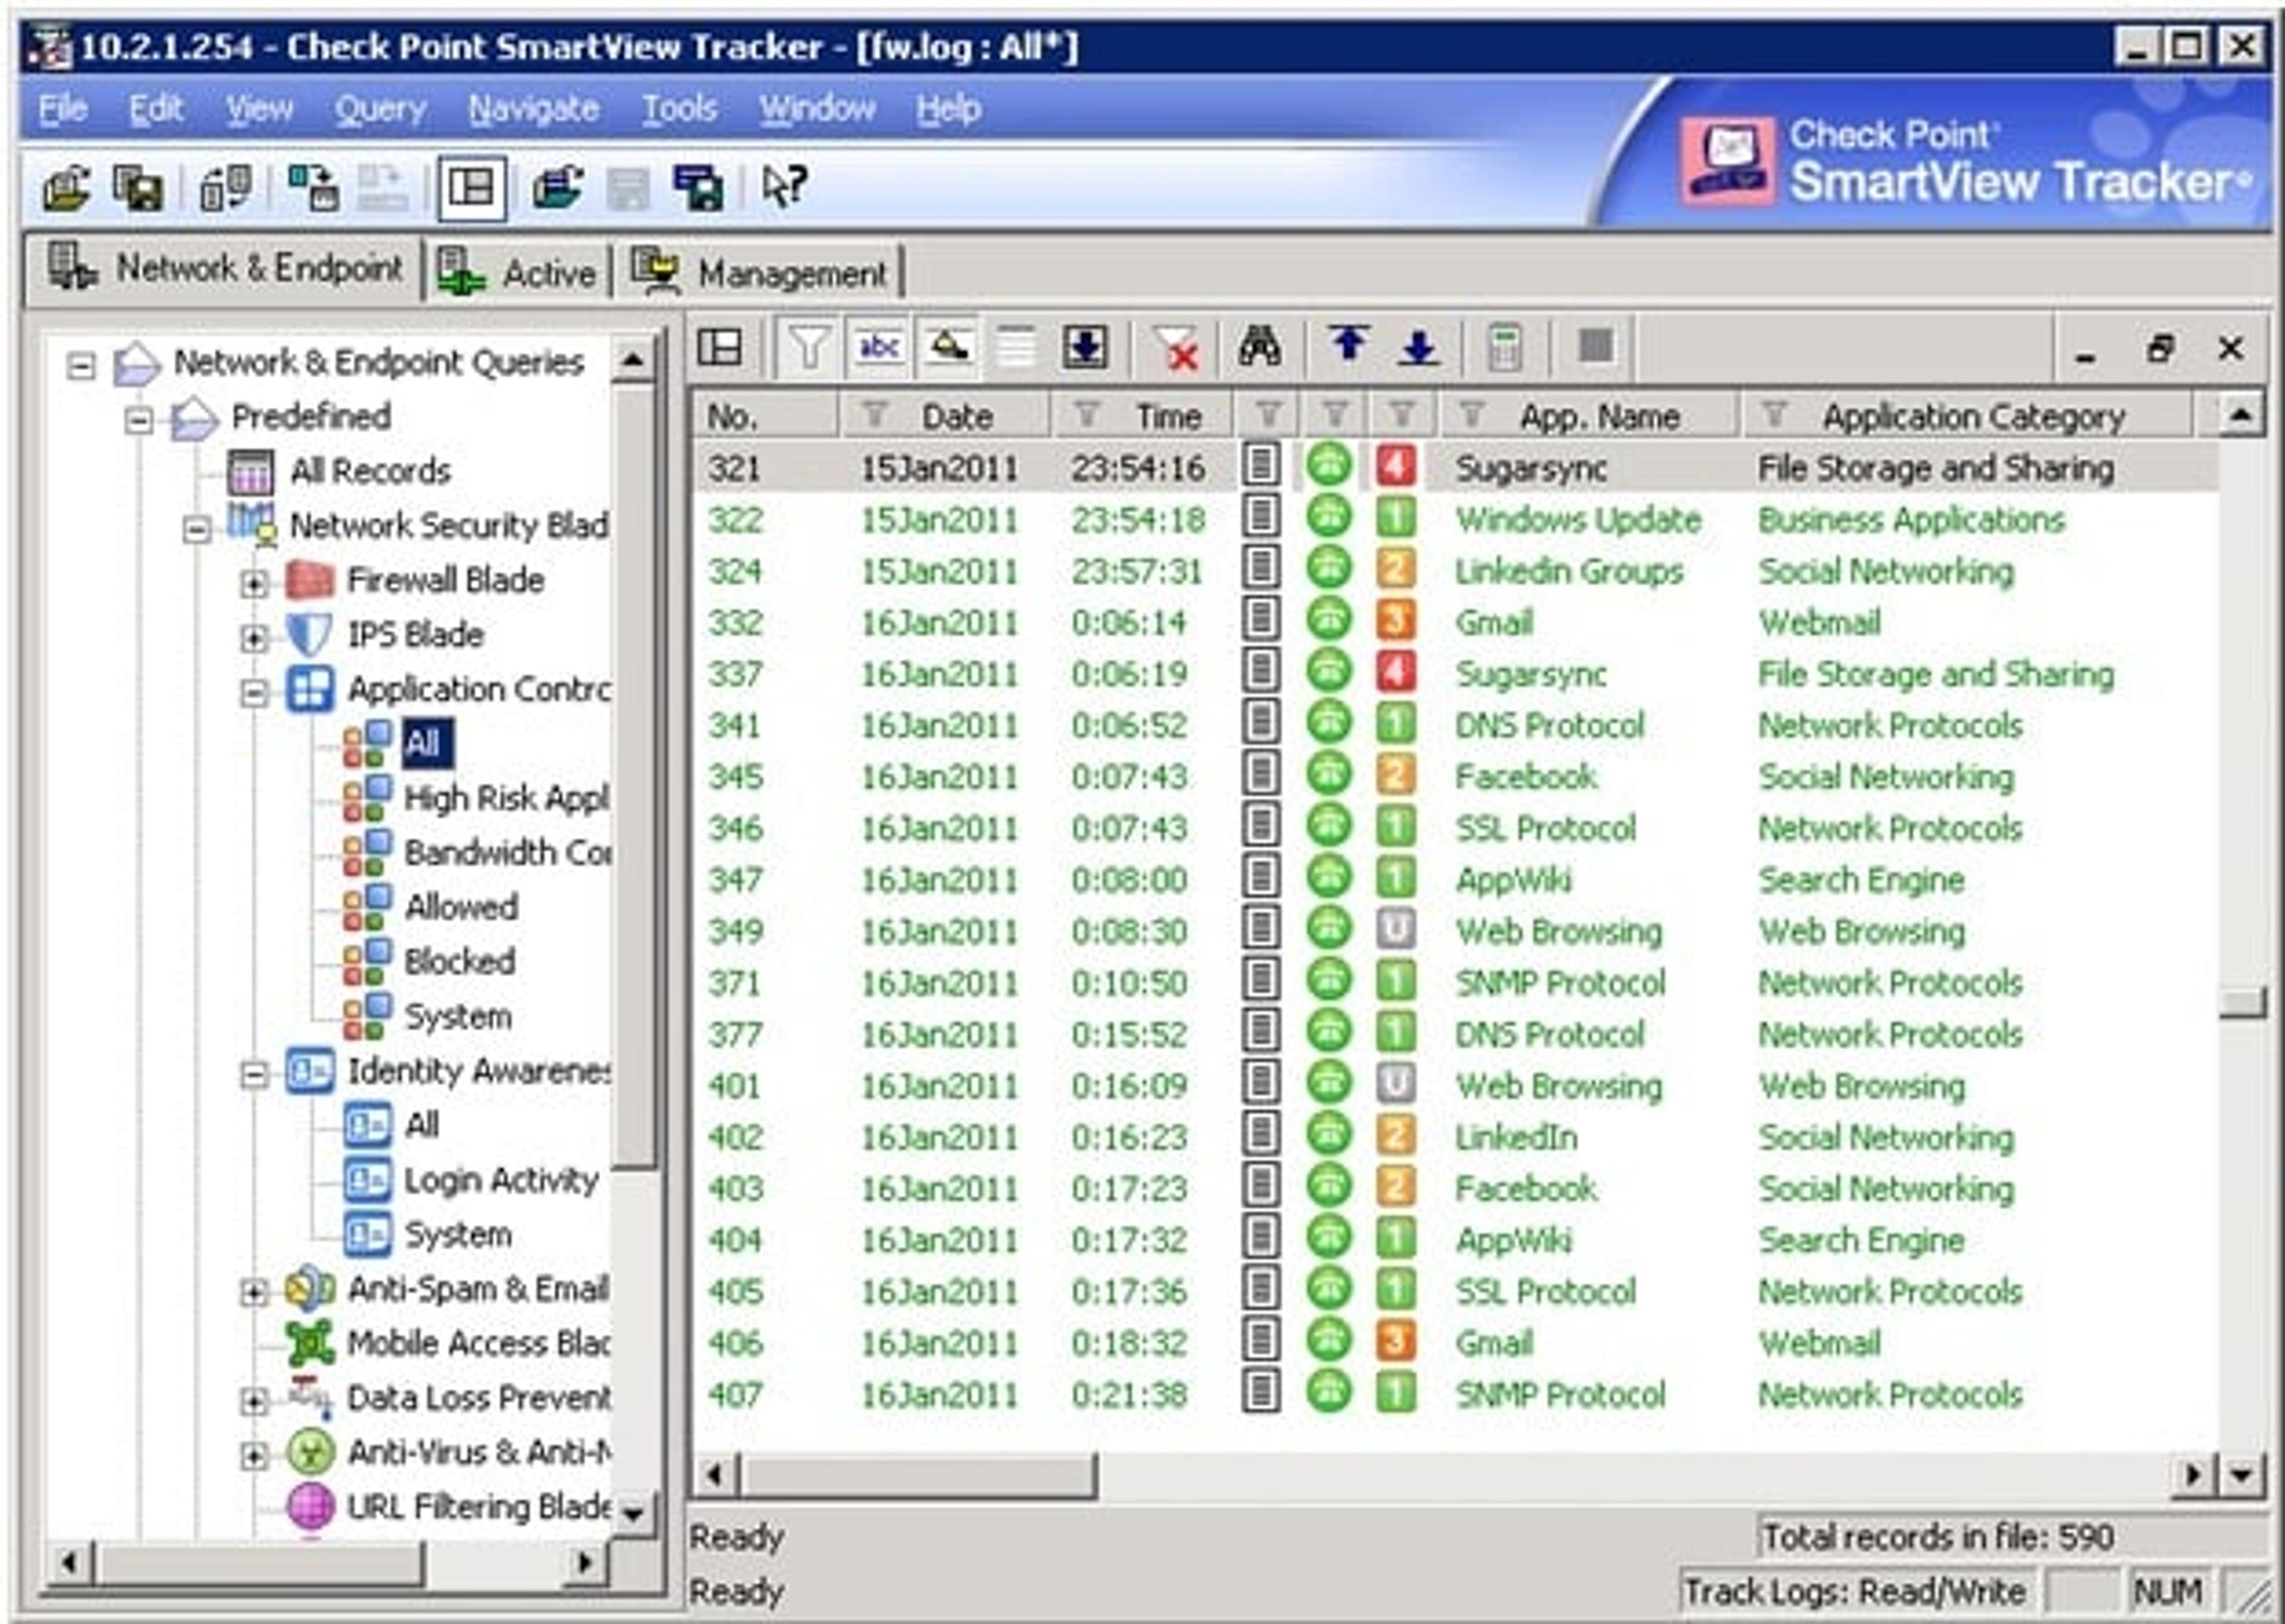Image resolution: width=2285 pixels, height=1624 pixels.
Task: Select log row 345 Facebook
Action: click(1455, 777)
